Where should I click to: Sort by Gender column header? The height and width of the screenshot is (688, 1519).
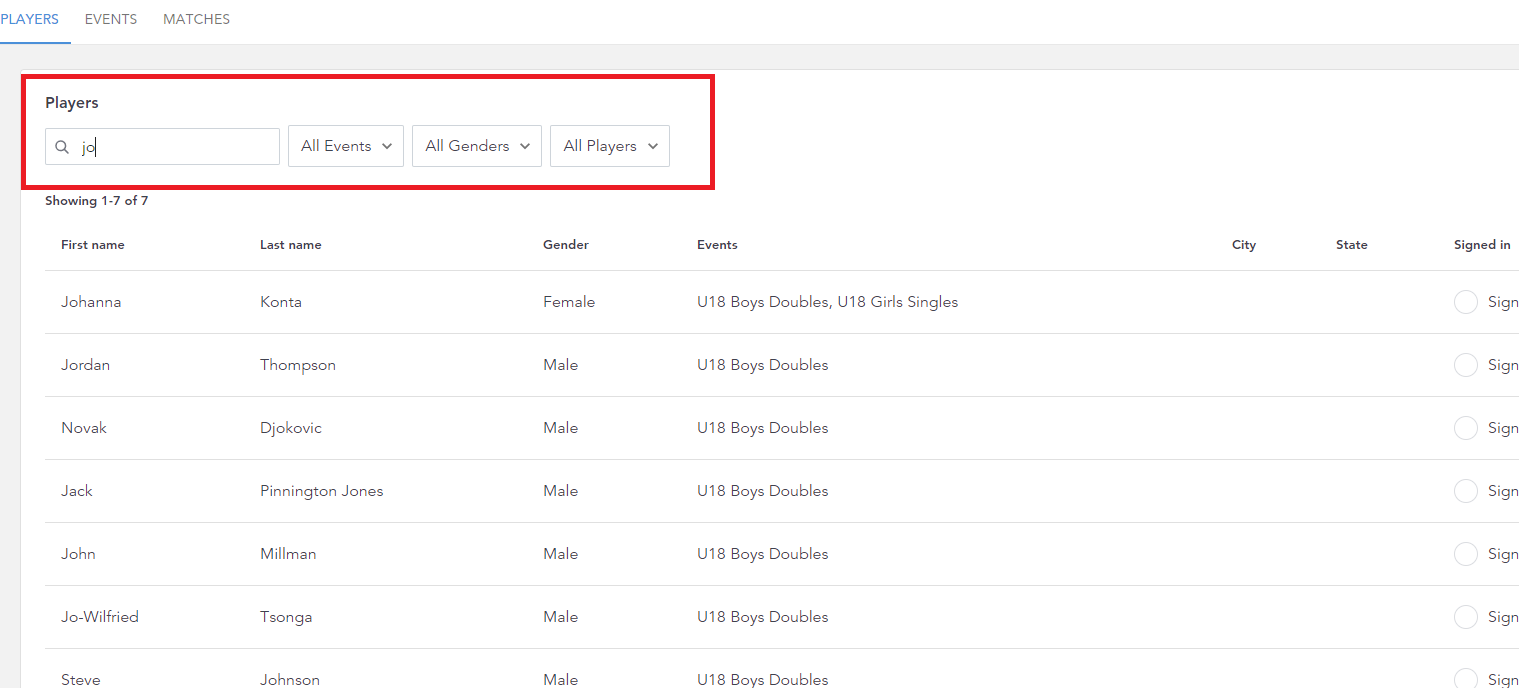(566, 245)
